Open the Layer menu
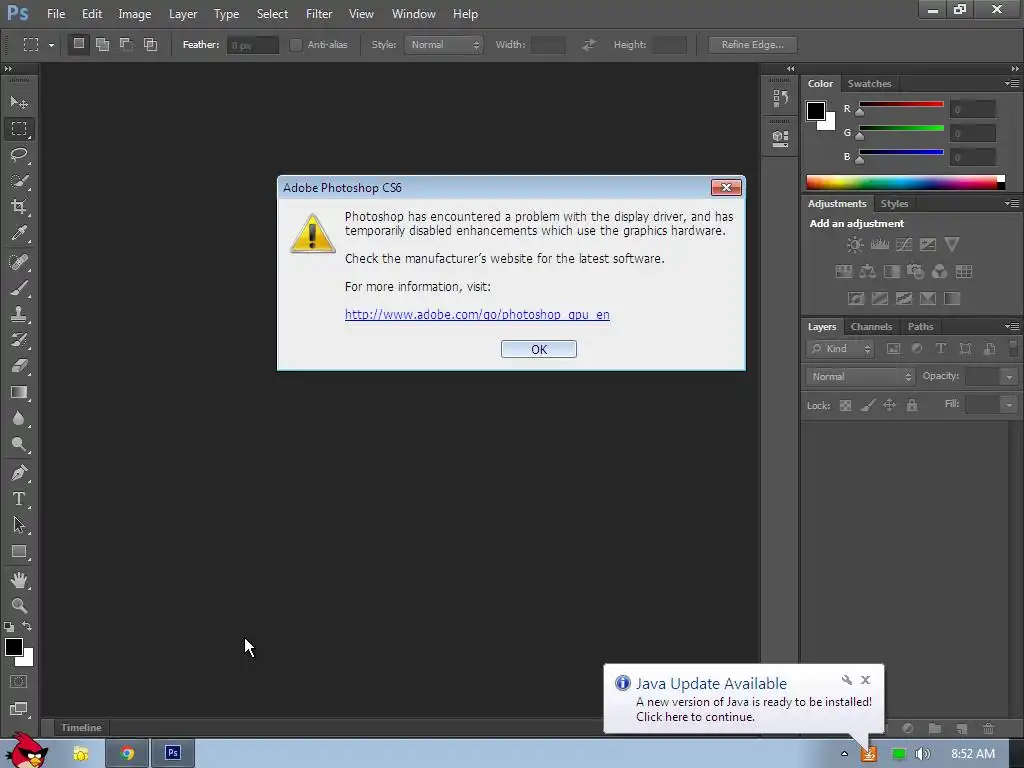The image size is (1024, 768). (183, 14)
